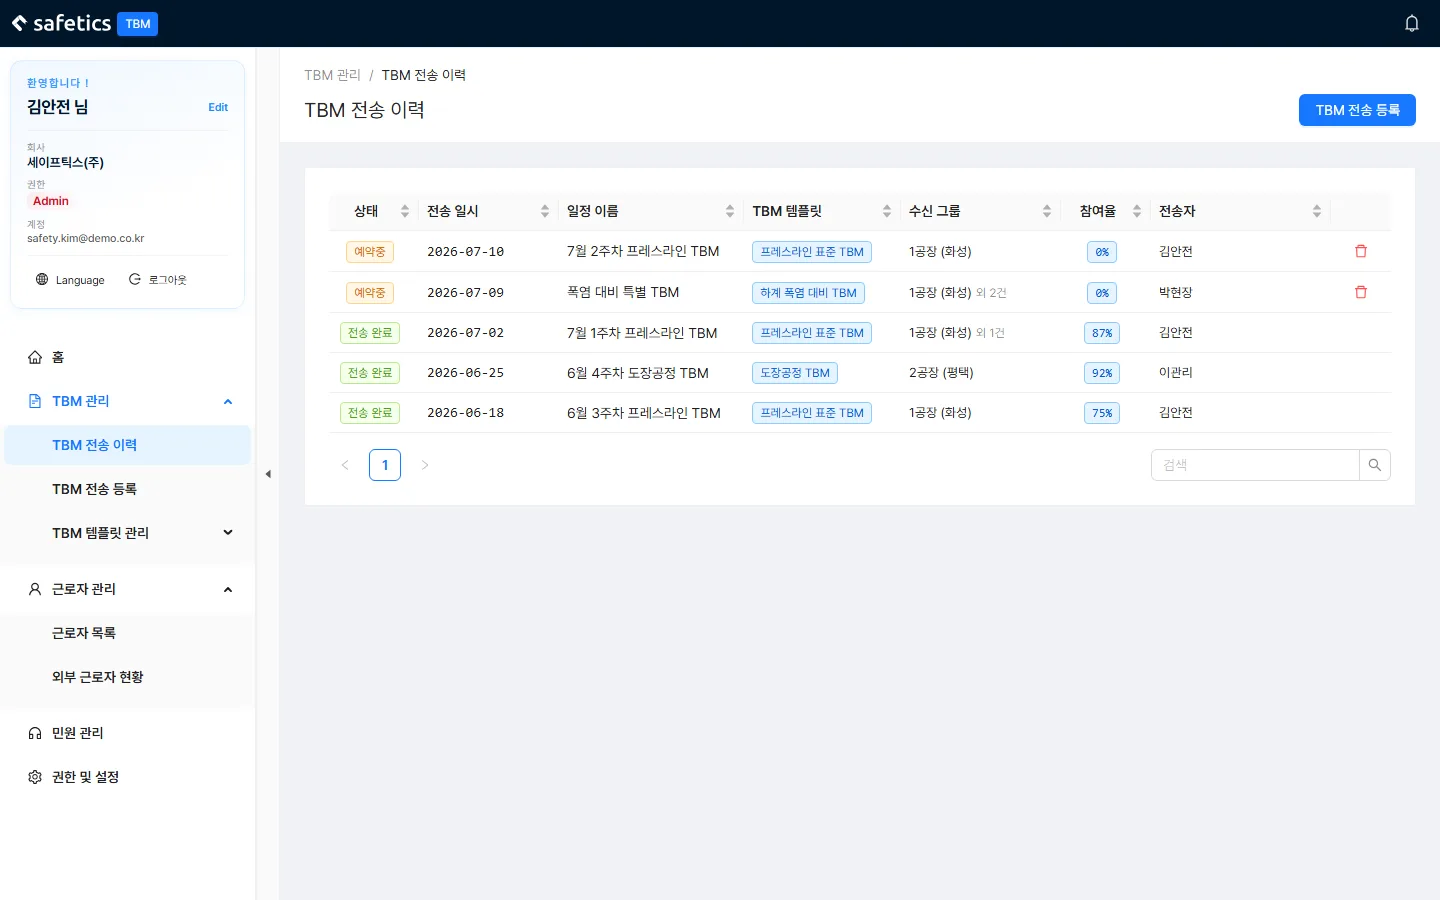Click the 근로자 관리 person icon
This screenshot has width=1440, height=900.
(x=35, y=589)
